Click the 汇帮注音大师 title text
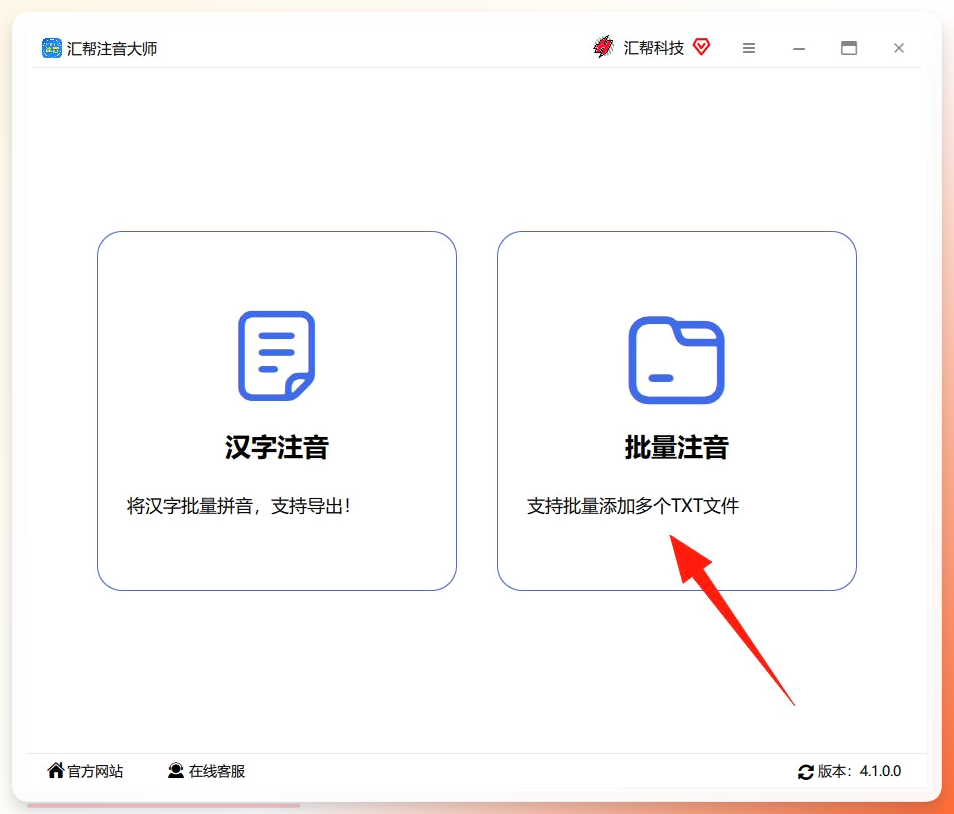The width and height of the screenshot is (954, 814). (112, 49)
